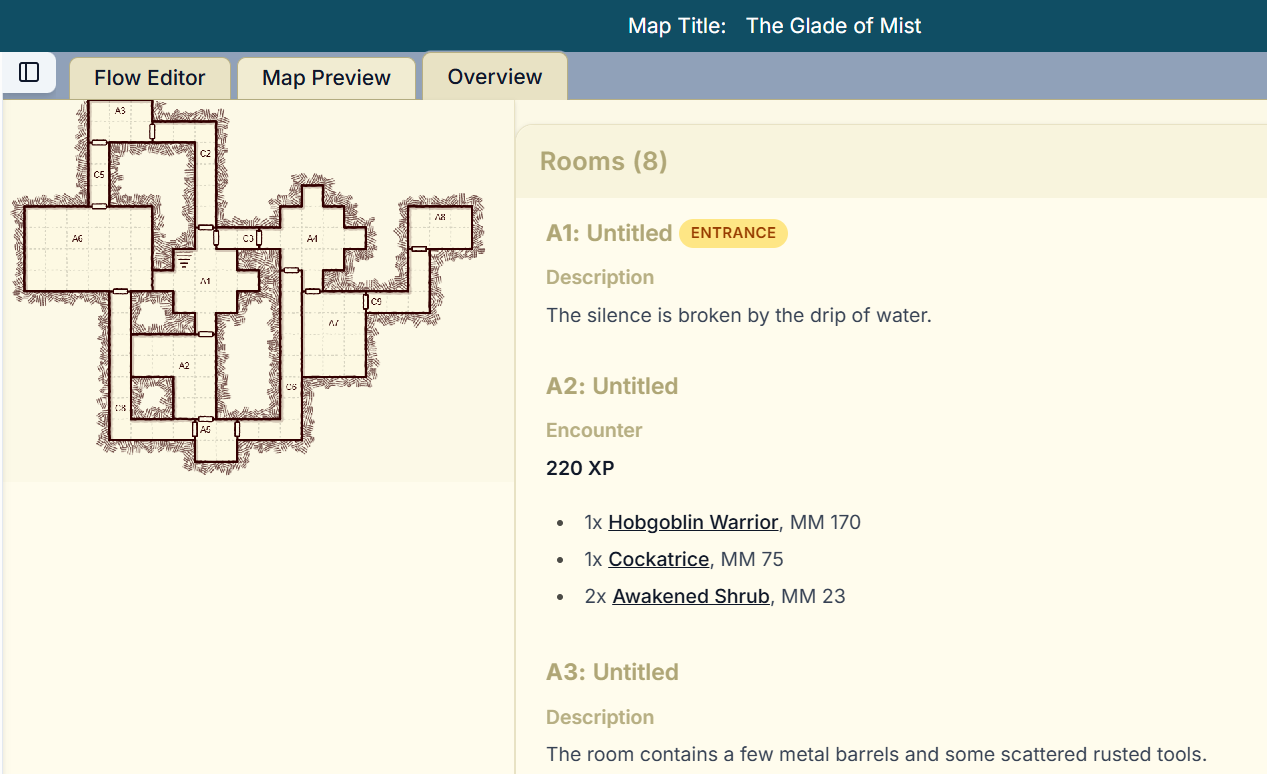Click corridor C5 on the dungeon map

pyautogui.click(x=98, y=175)
